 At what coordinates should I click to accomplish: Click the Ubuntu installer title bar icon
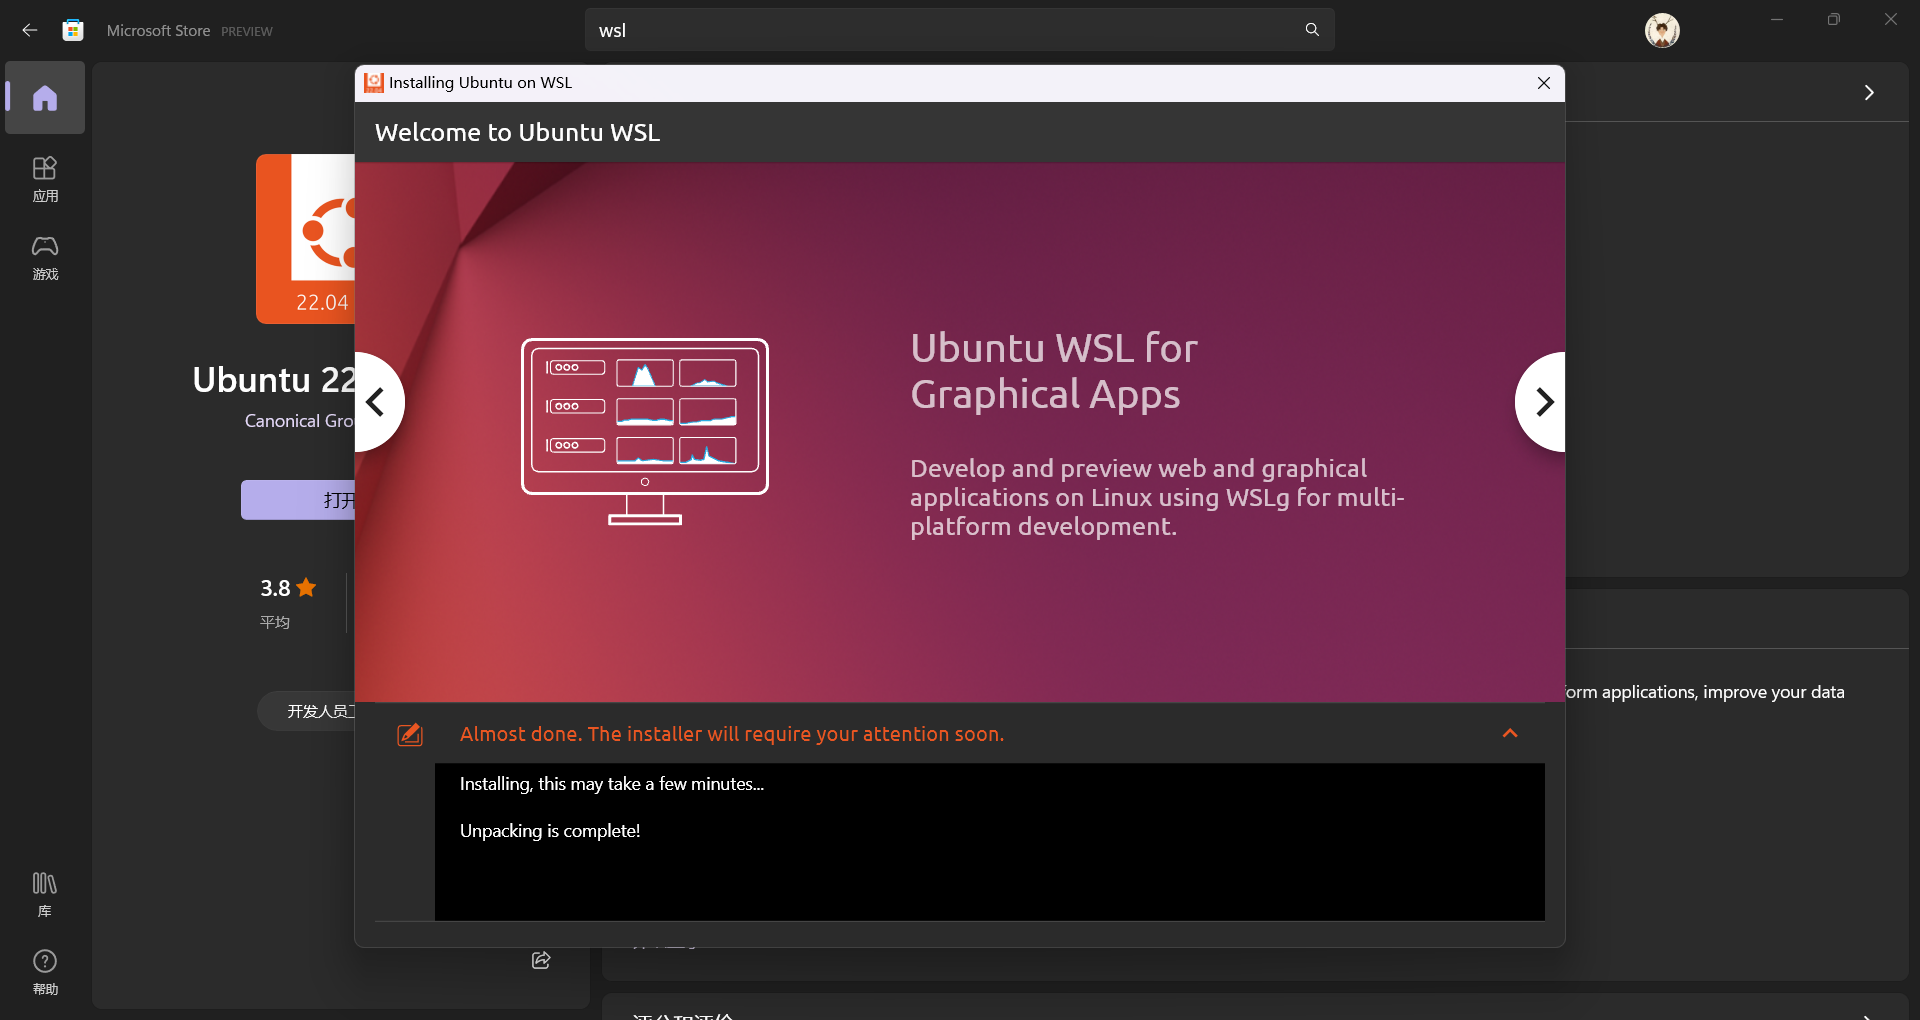point(373,83)
